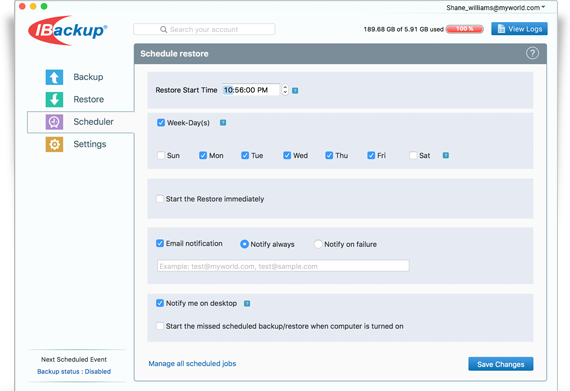Click the blue Backup arrow icon

point(54,77)
